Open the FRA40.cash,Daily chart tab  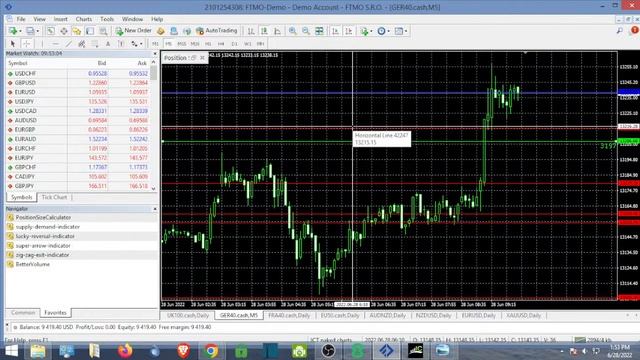point(289,316)
